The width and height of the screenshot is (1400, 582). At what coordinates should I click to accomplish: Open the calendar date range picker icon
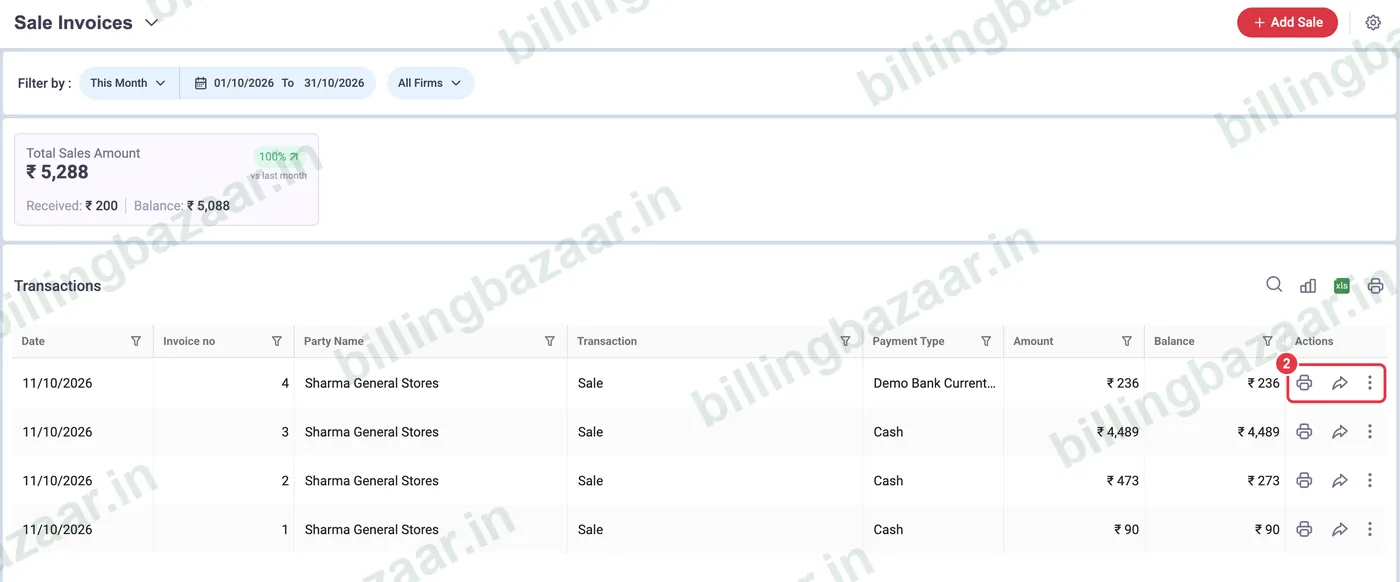click(200, 83)
